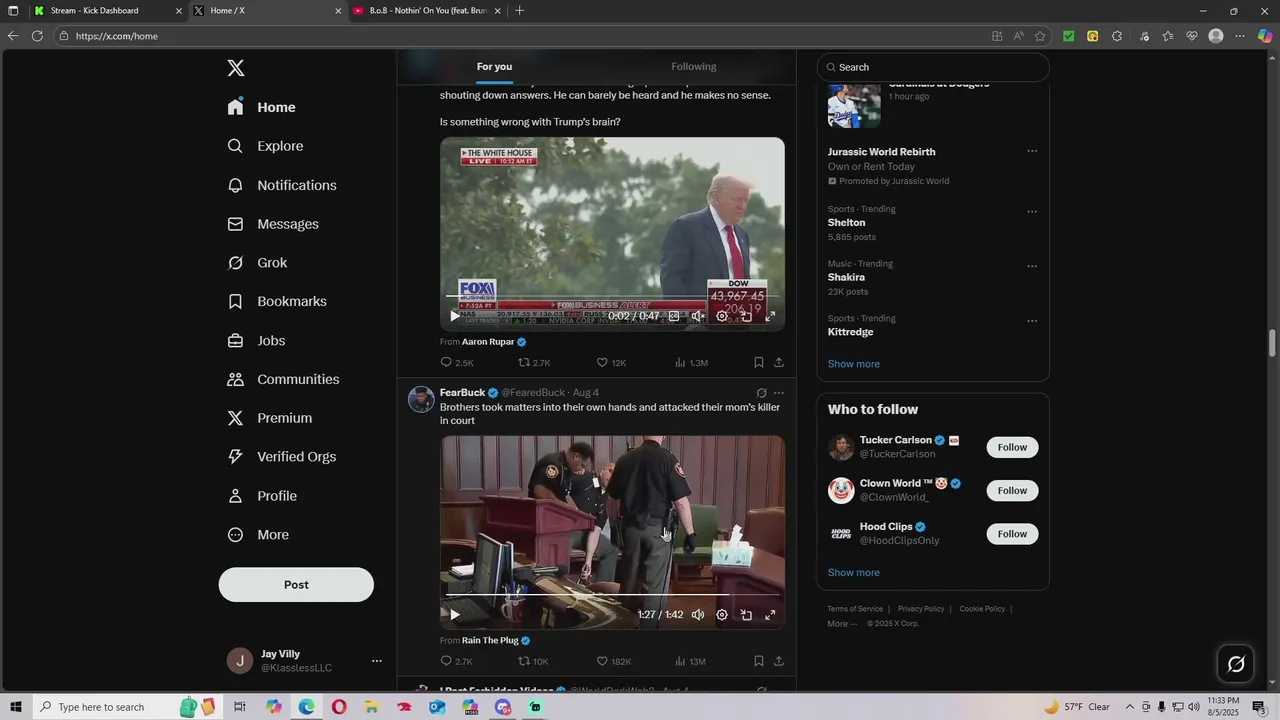
Task: Click the Communities people icon
Action: [236, 379]
